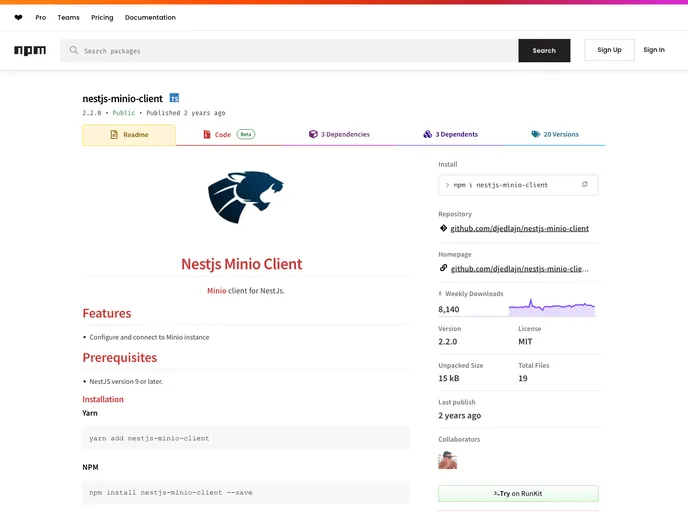Open the Homepage github link

click(520, 269)
